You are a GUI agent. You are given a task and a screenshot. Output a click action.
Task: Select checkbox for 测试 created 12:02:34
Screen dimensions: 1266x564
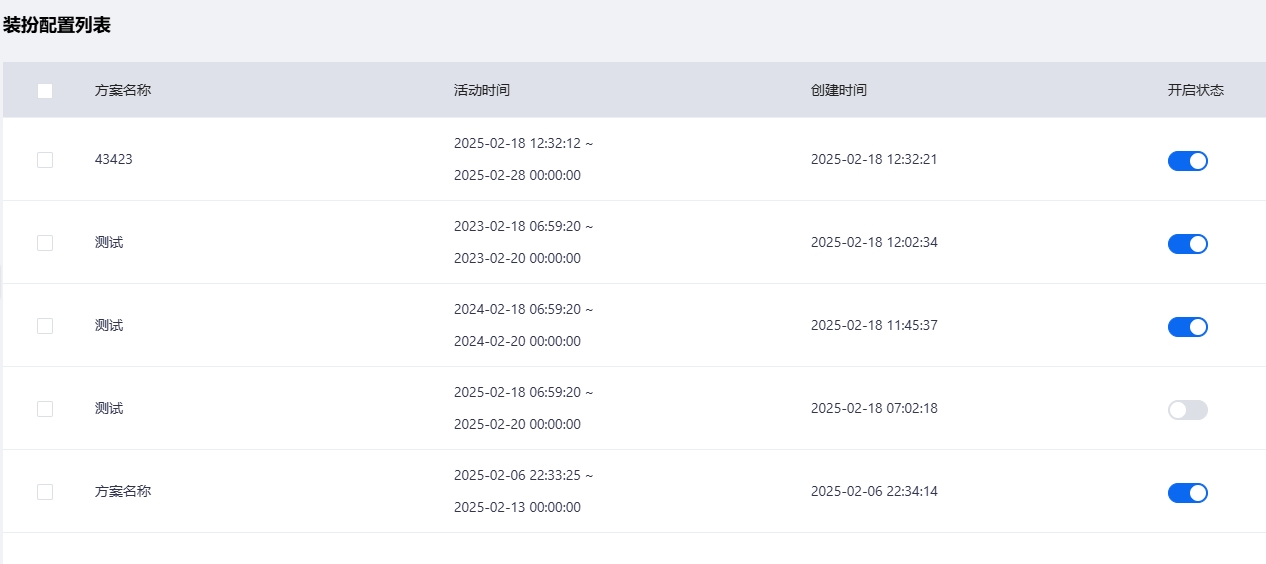(45, 243)
